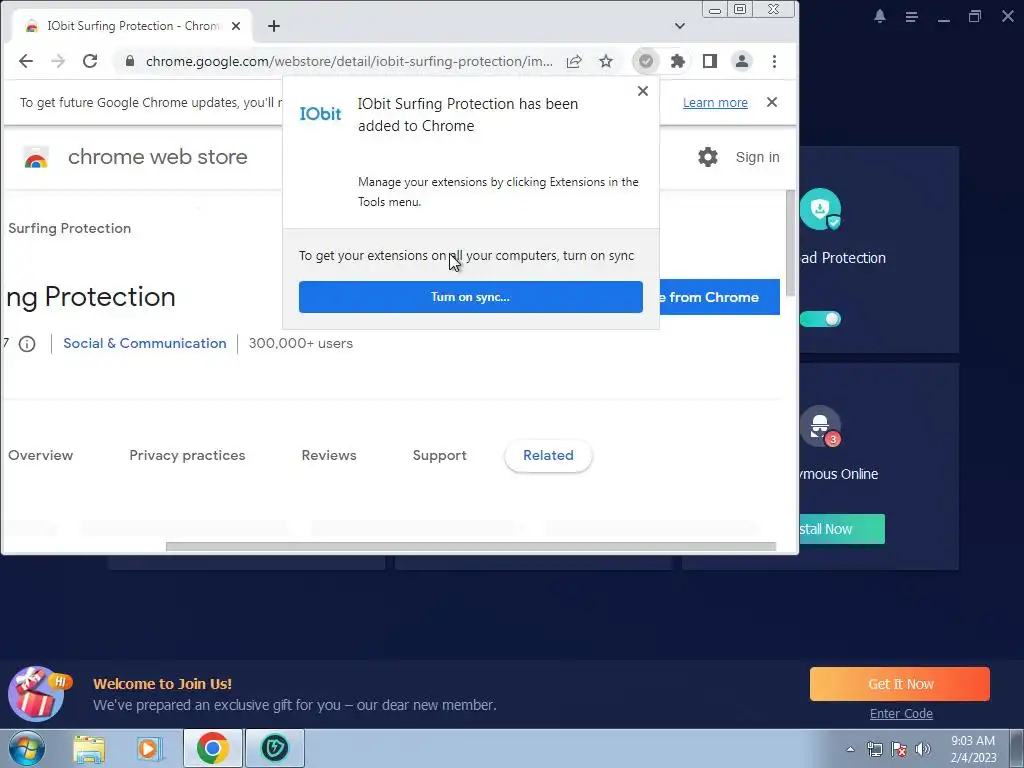Open a new Chrome tab with plus
The image size is (1024, 768).
[274, 26]
